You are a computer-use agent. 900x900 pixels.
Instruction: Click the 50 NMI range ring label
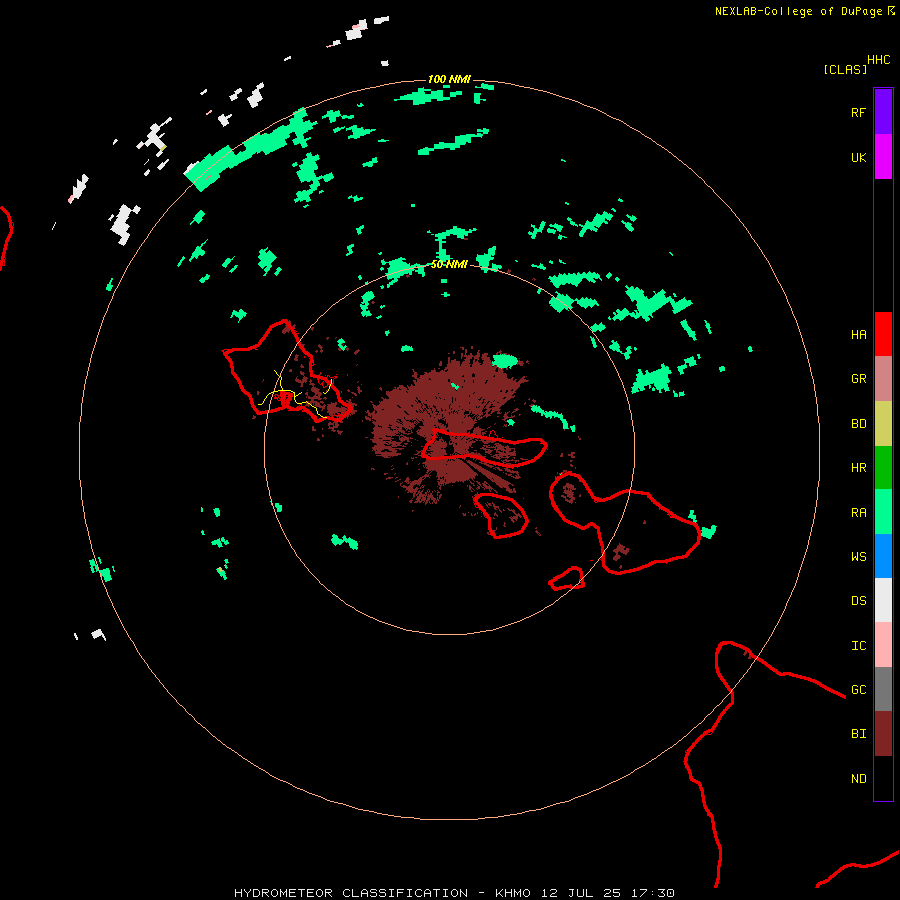(x=449, y=264)
